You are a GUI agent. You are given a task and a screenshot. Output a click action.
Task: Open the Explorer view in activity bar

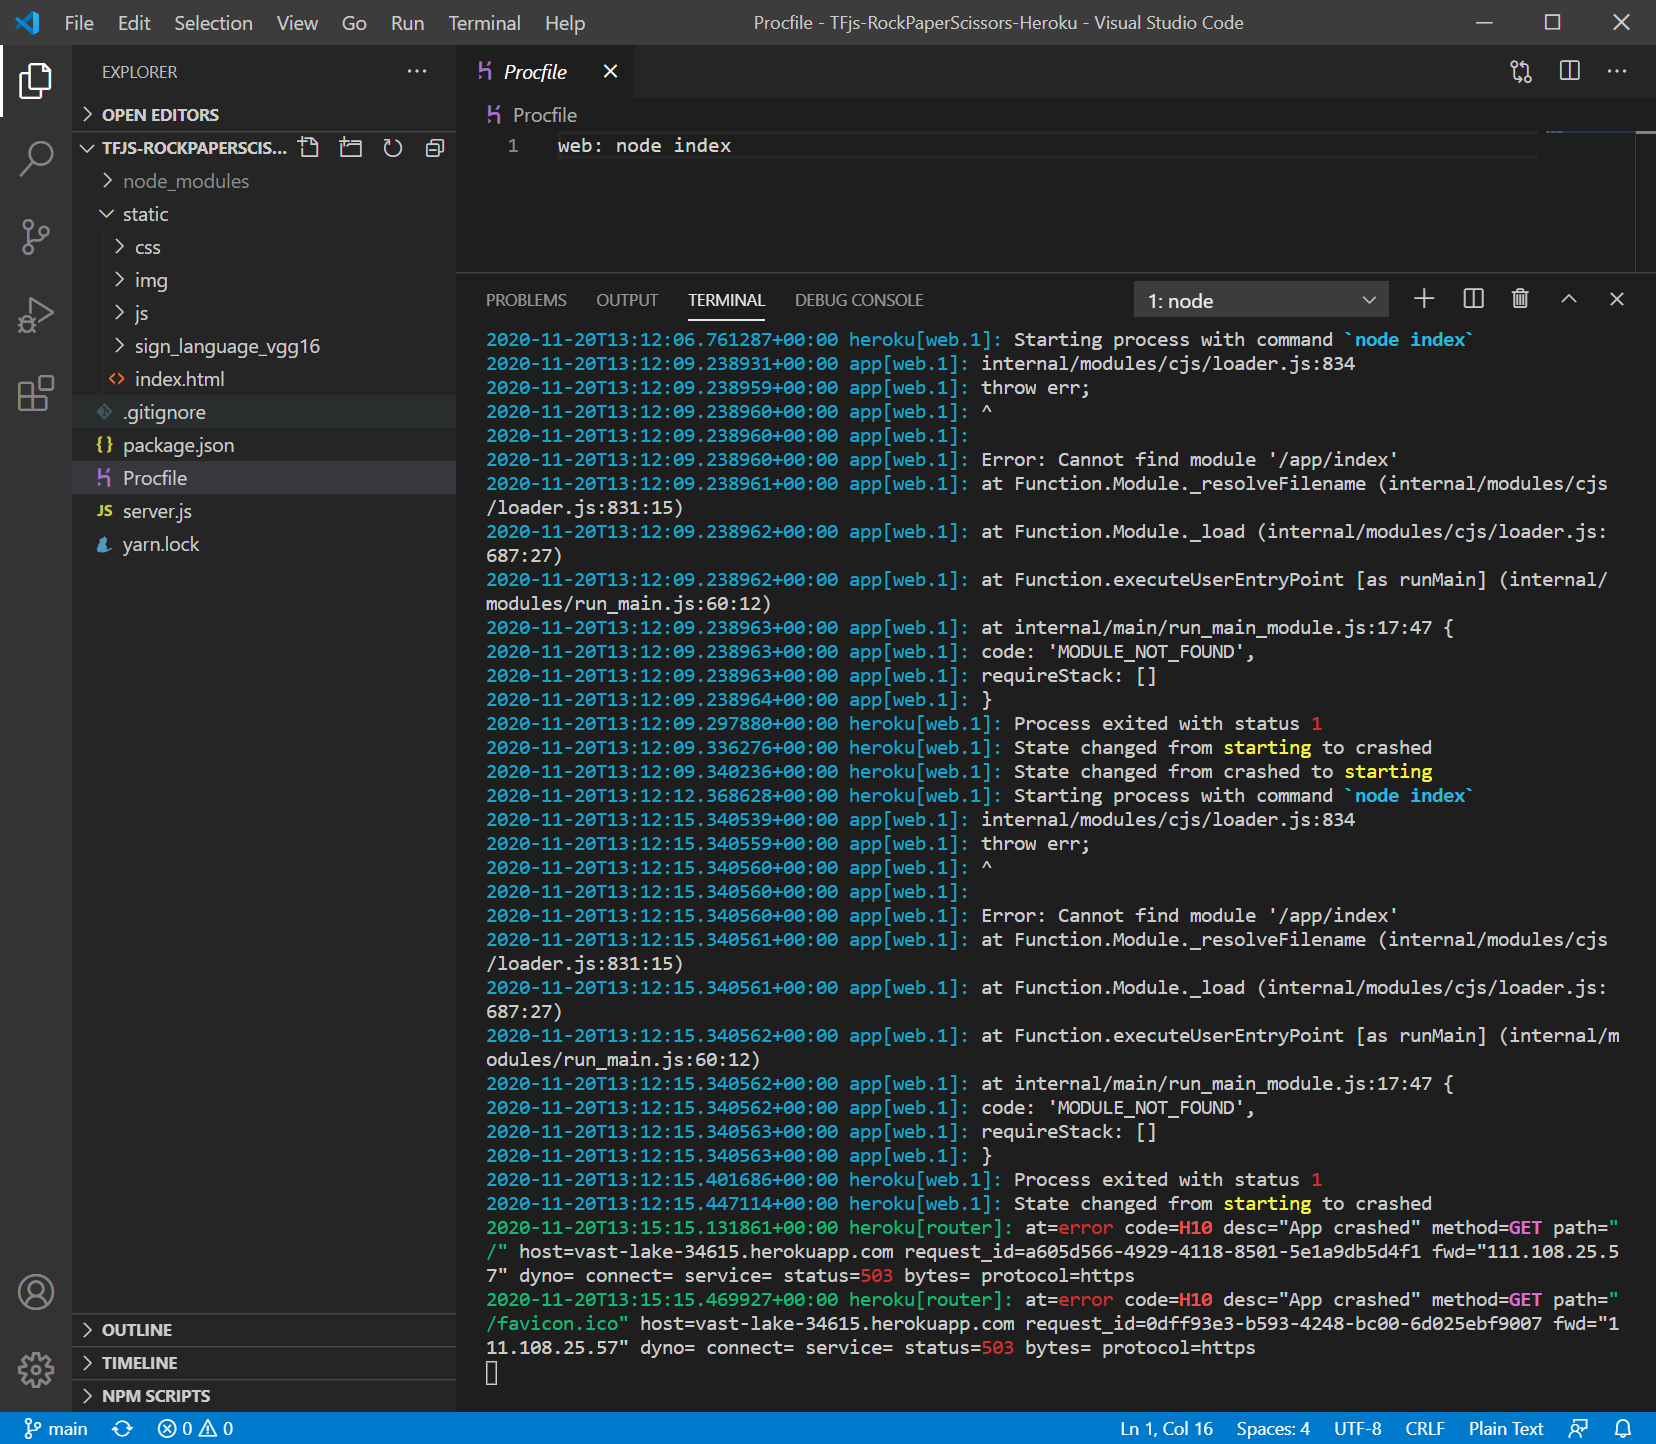36,81
